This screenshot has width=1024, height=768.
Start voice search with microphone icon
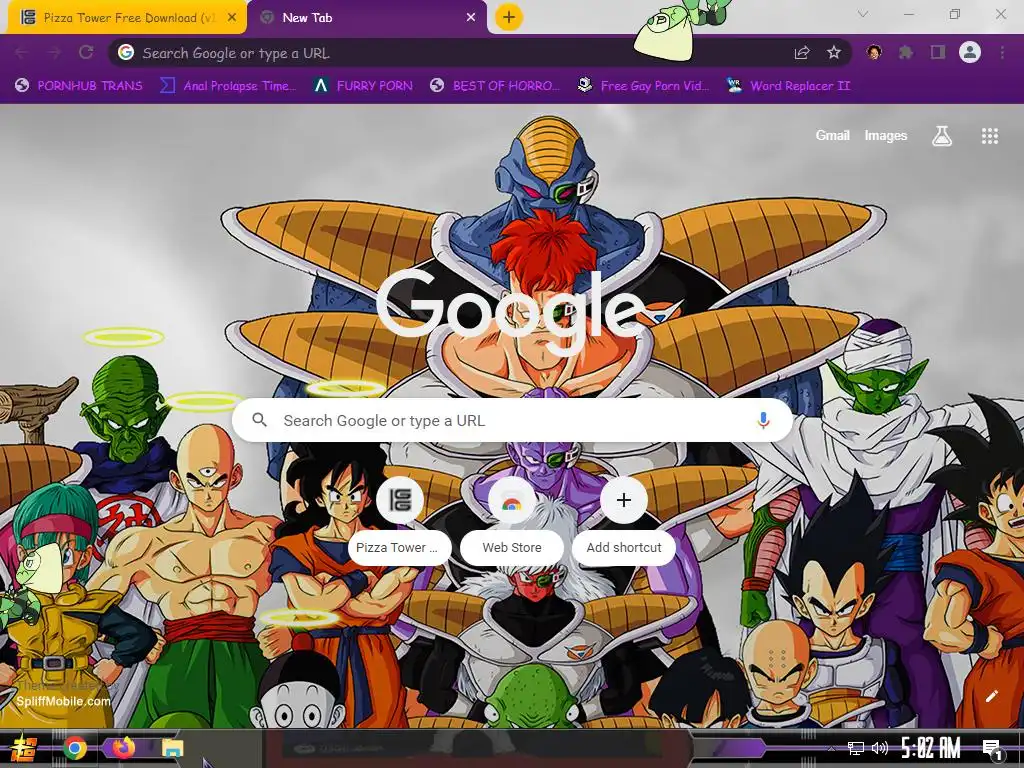[763, 421]
